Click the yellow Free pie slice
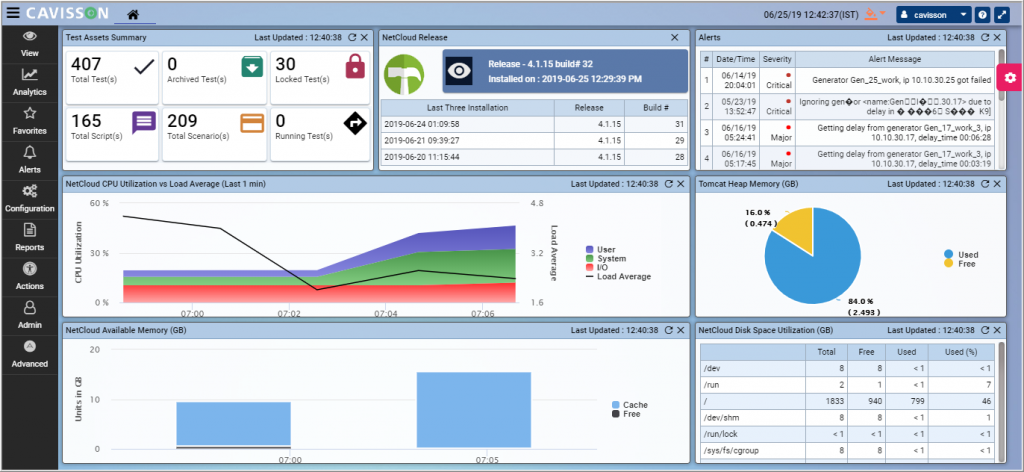Image resolution: width=1024 pixels, height=472 pixels. (798, 227)
